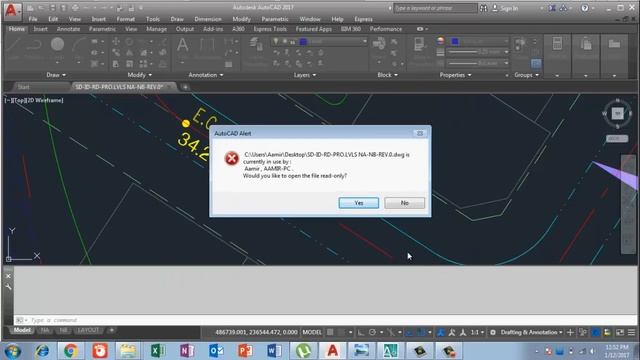This screenshot has height=360, width=640.
Task: Add a new drawing tab with plus
Action: [x=185, y=87]
